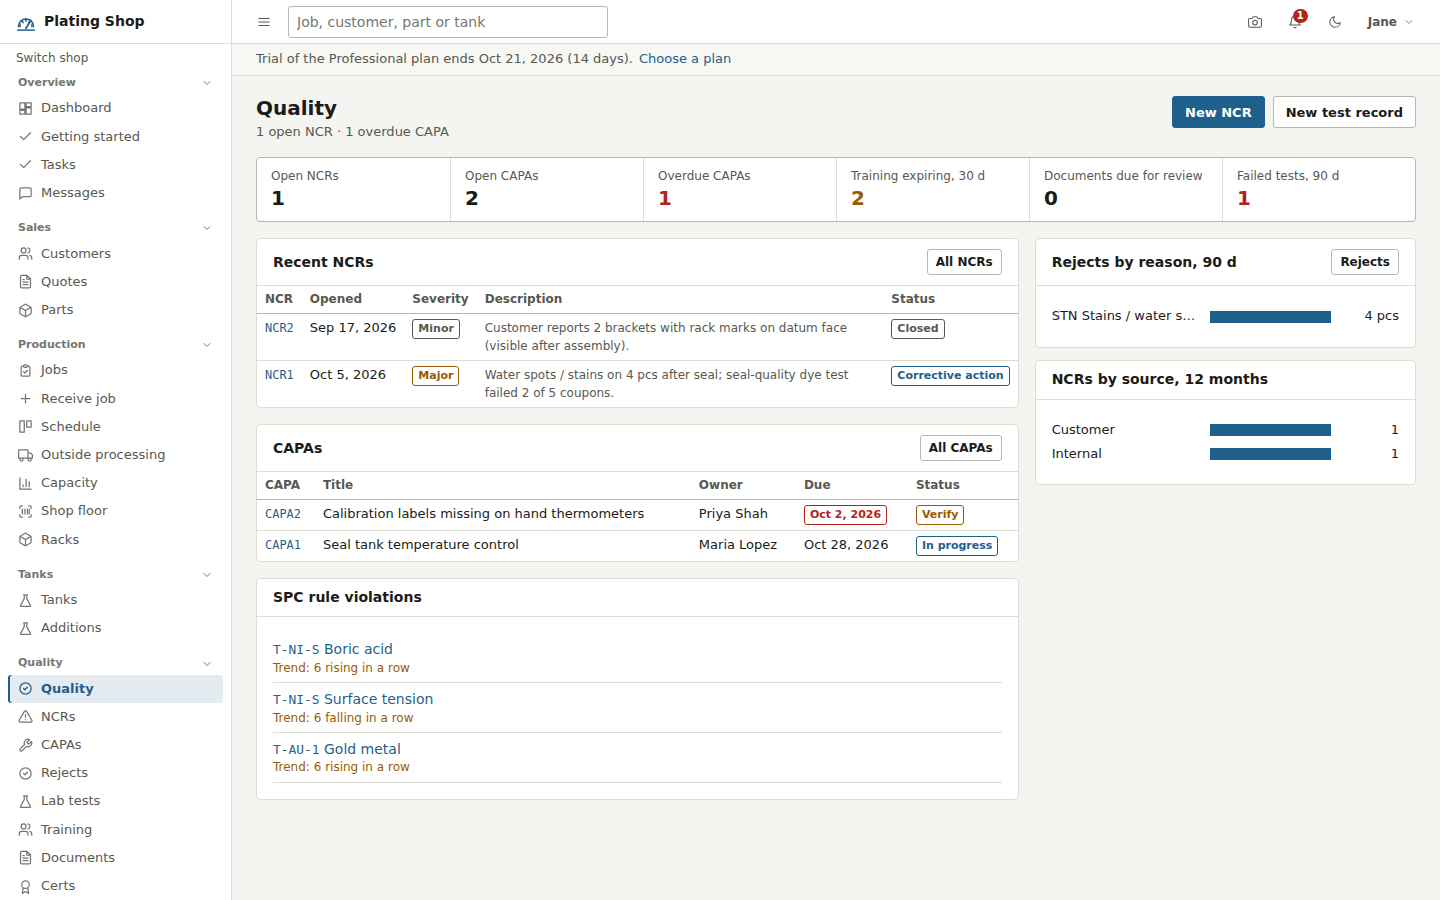Open the Jane user menu
The height and width of the screenshot is (900, 1440).
(1390, 22)
